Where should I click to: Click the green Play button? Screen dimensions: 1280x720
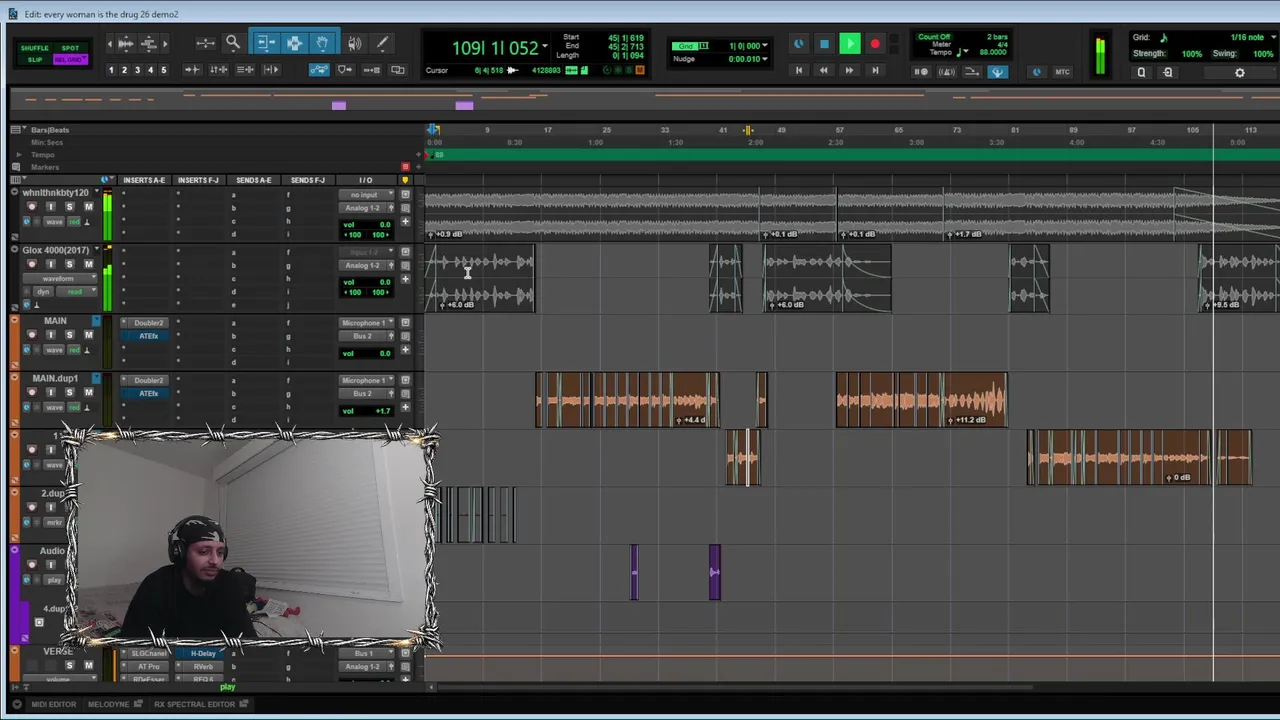pyautogui.click(x=849, y=44)
